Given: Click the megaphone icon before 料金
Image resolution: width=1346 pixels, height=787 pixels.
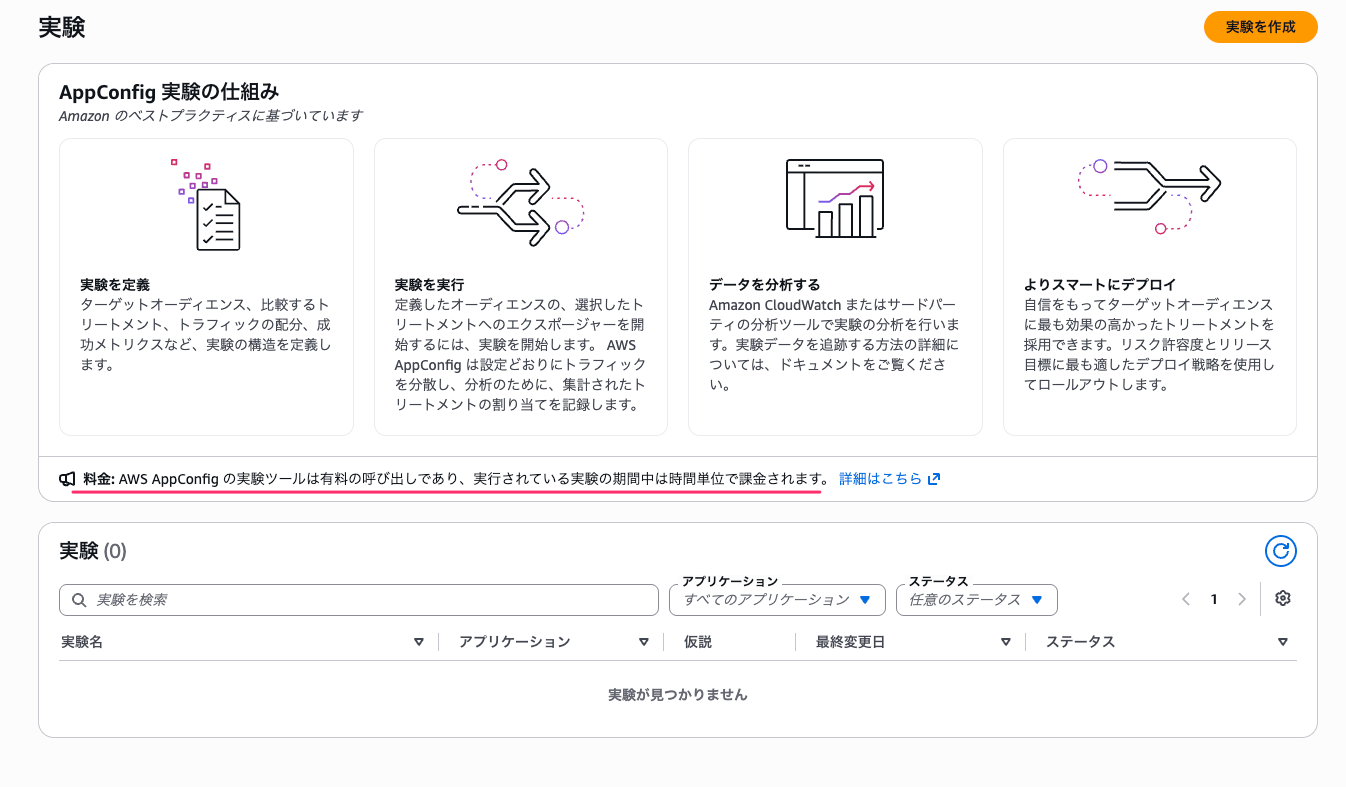Looking at the screenshot, I should point(67,479).
